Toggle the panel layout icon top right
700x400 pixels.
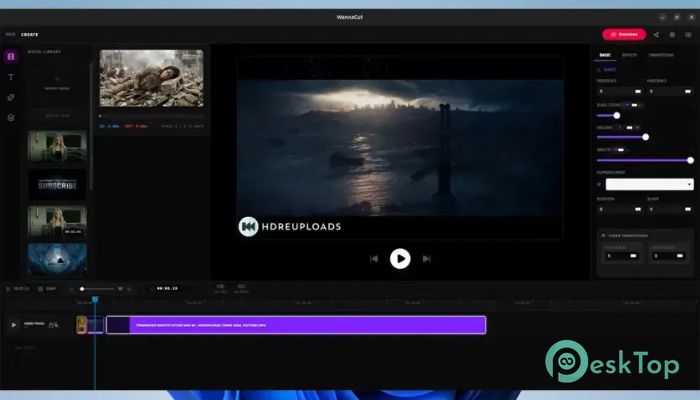(688, 34)
